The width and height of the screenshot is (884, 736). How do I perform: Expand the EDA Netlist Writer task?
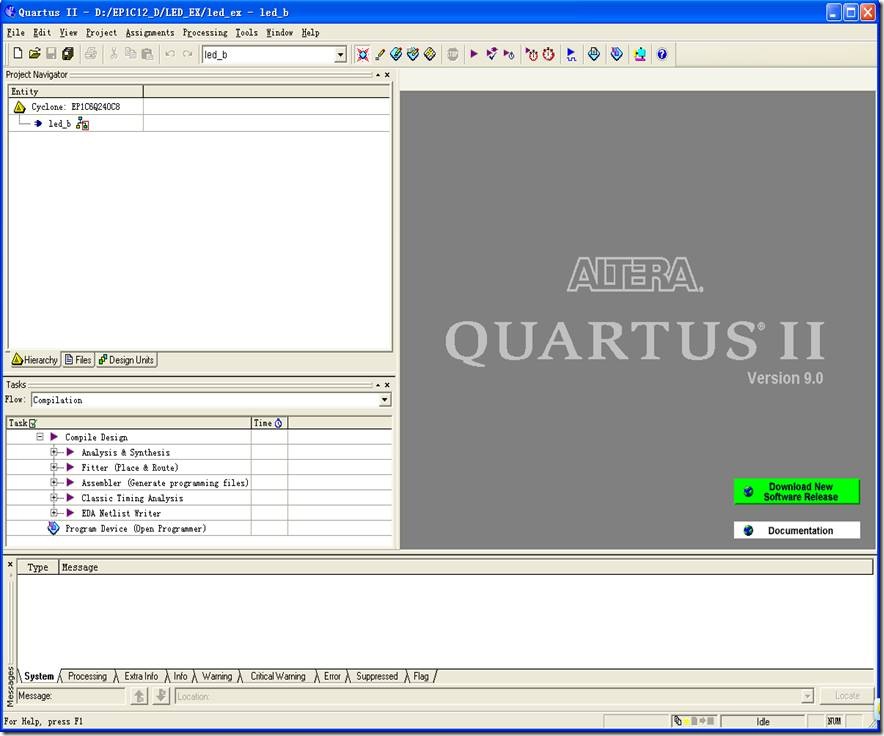[55, 513]
